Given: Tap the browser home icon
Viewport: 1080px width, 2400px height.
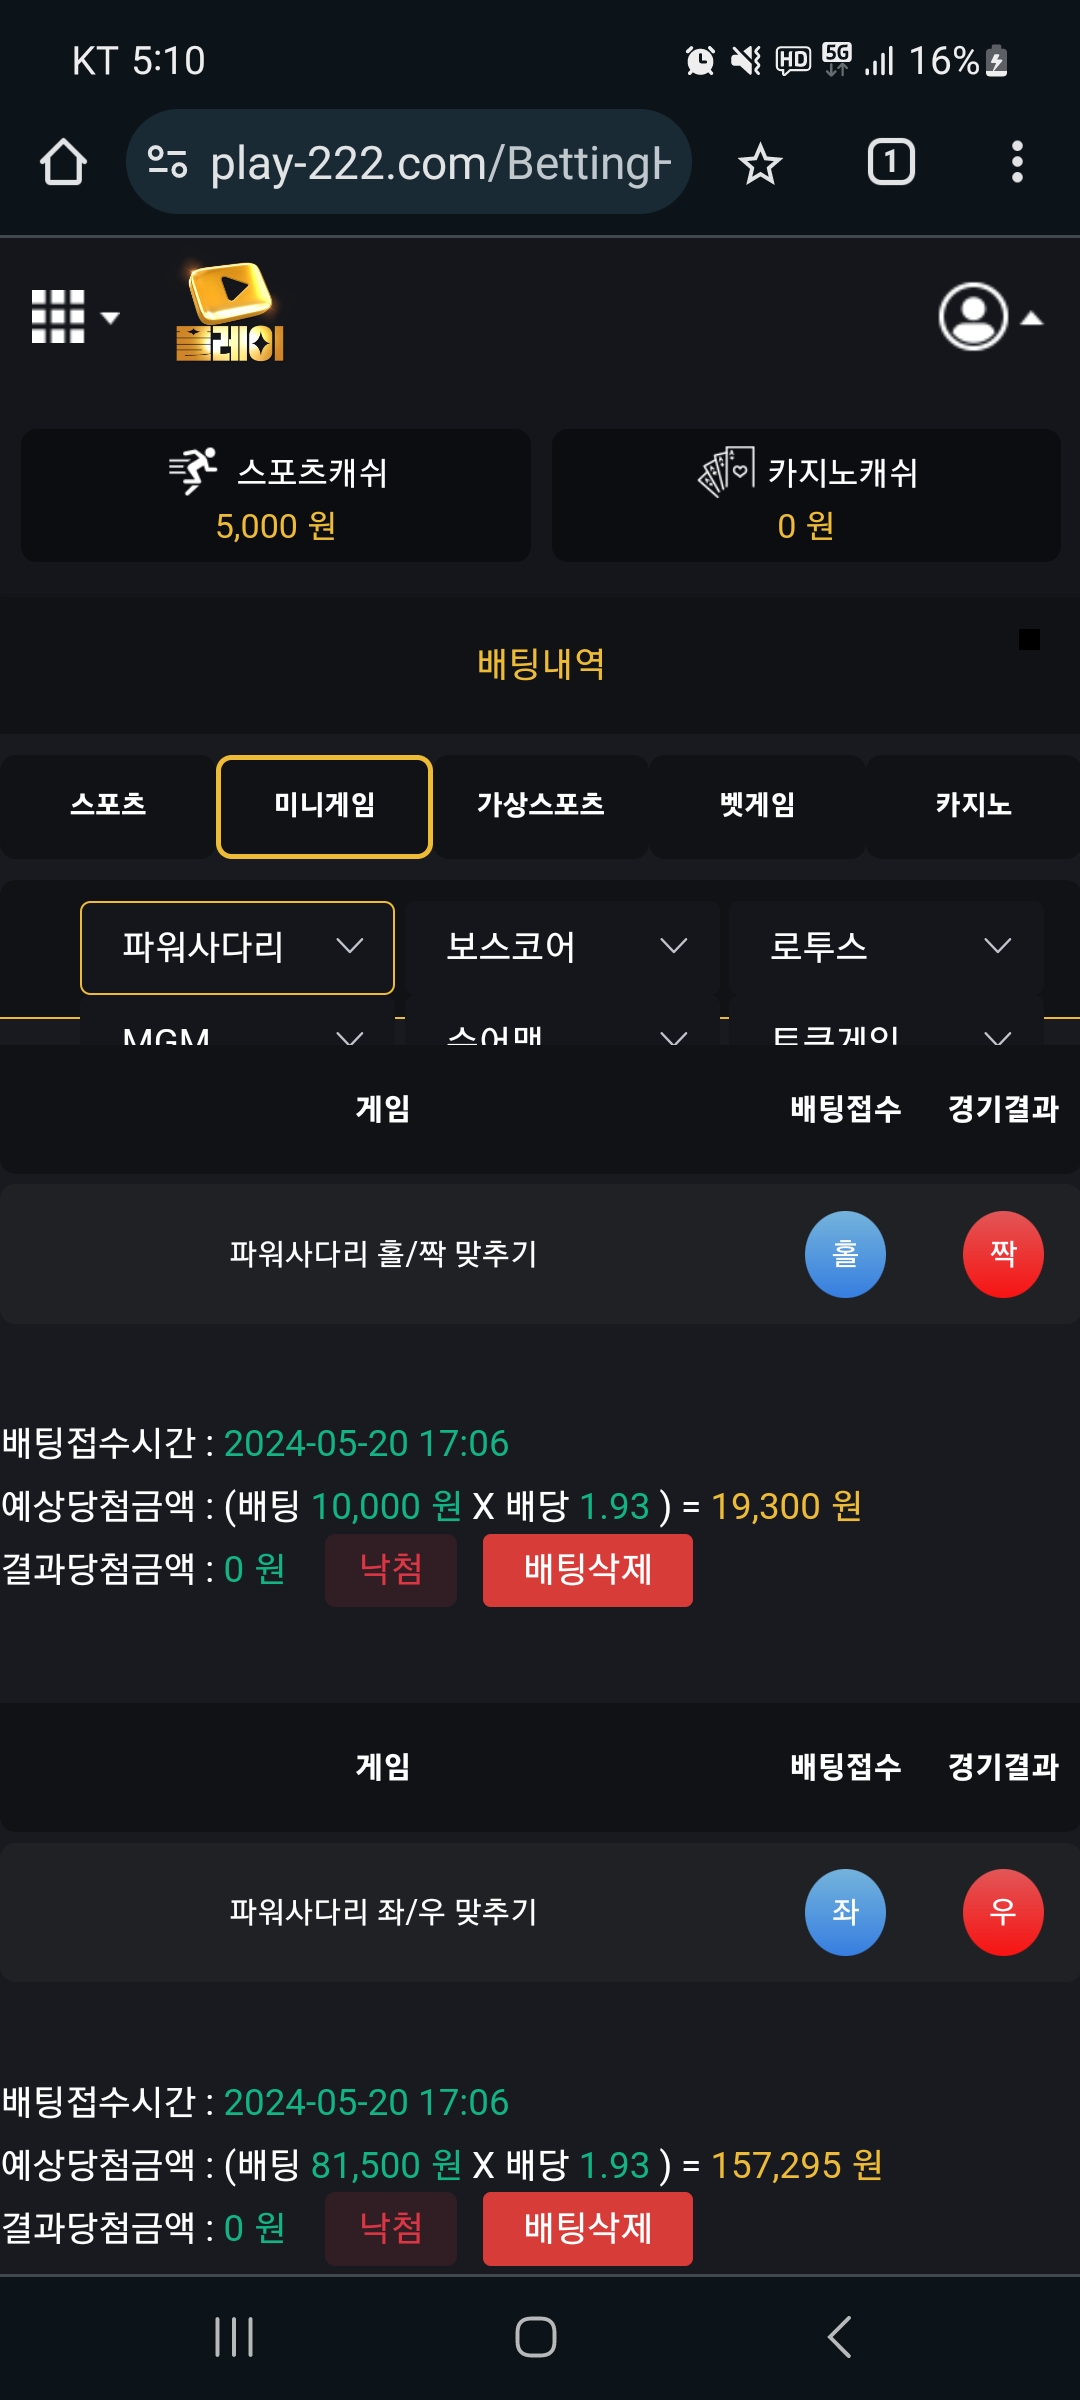Looking at the screenshot, I should pyautogui.click(x=63, y=162).
